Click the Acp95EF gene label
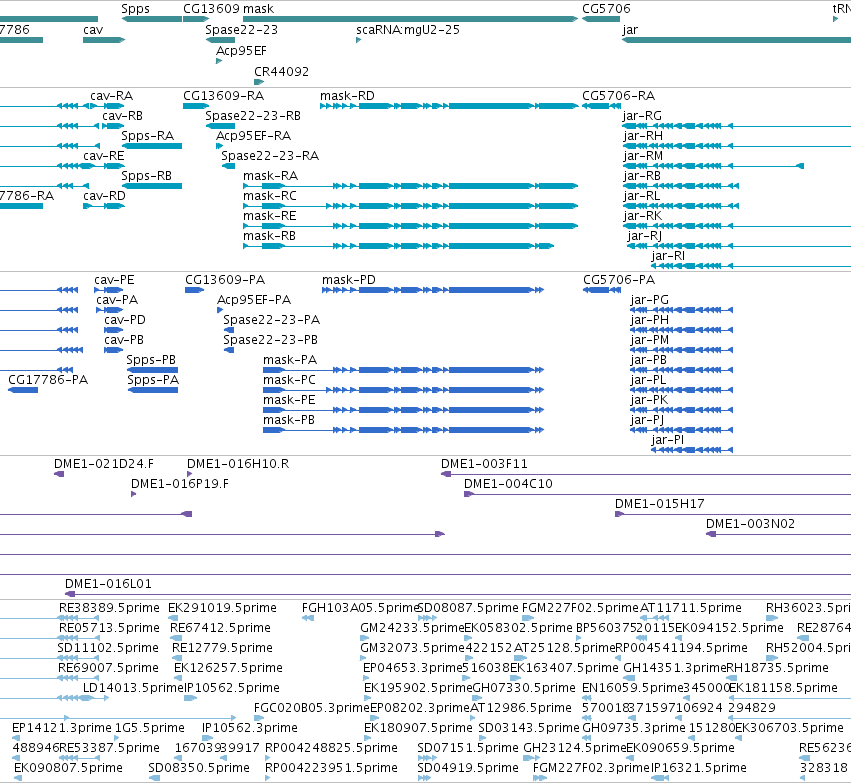Image resolution: width=851 pixels, height=783 pixels. tap(242, 50)
